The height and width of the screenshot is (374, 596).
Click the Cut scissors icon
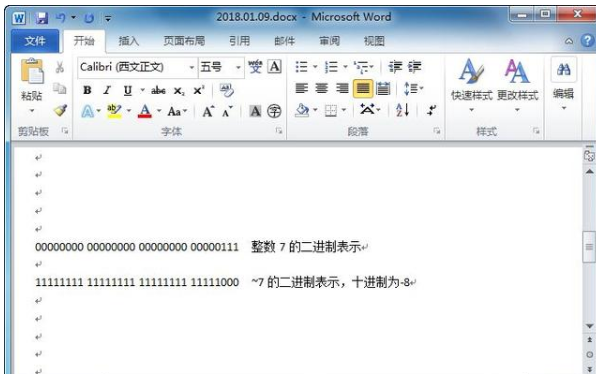[x=60, y=67]
